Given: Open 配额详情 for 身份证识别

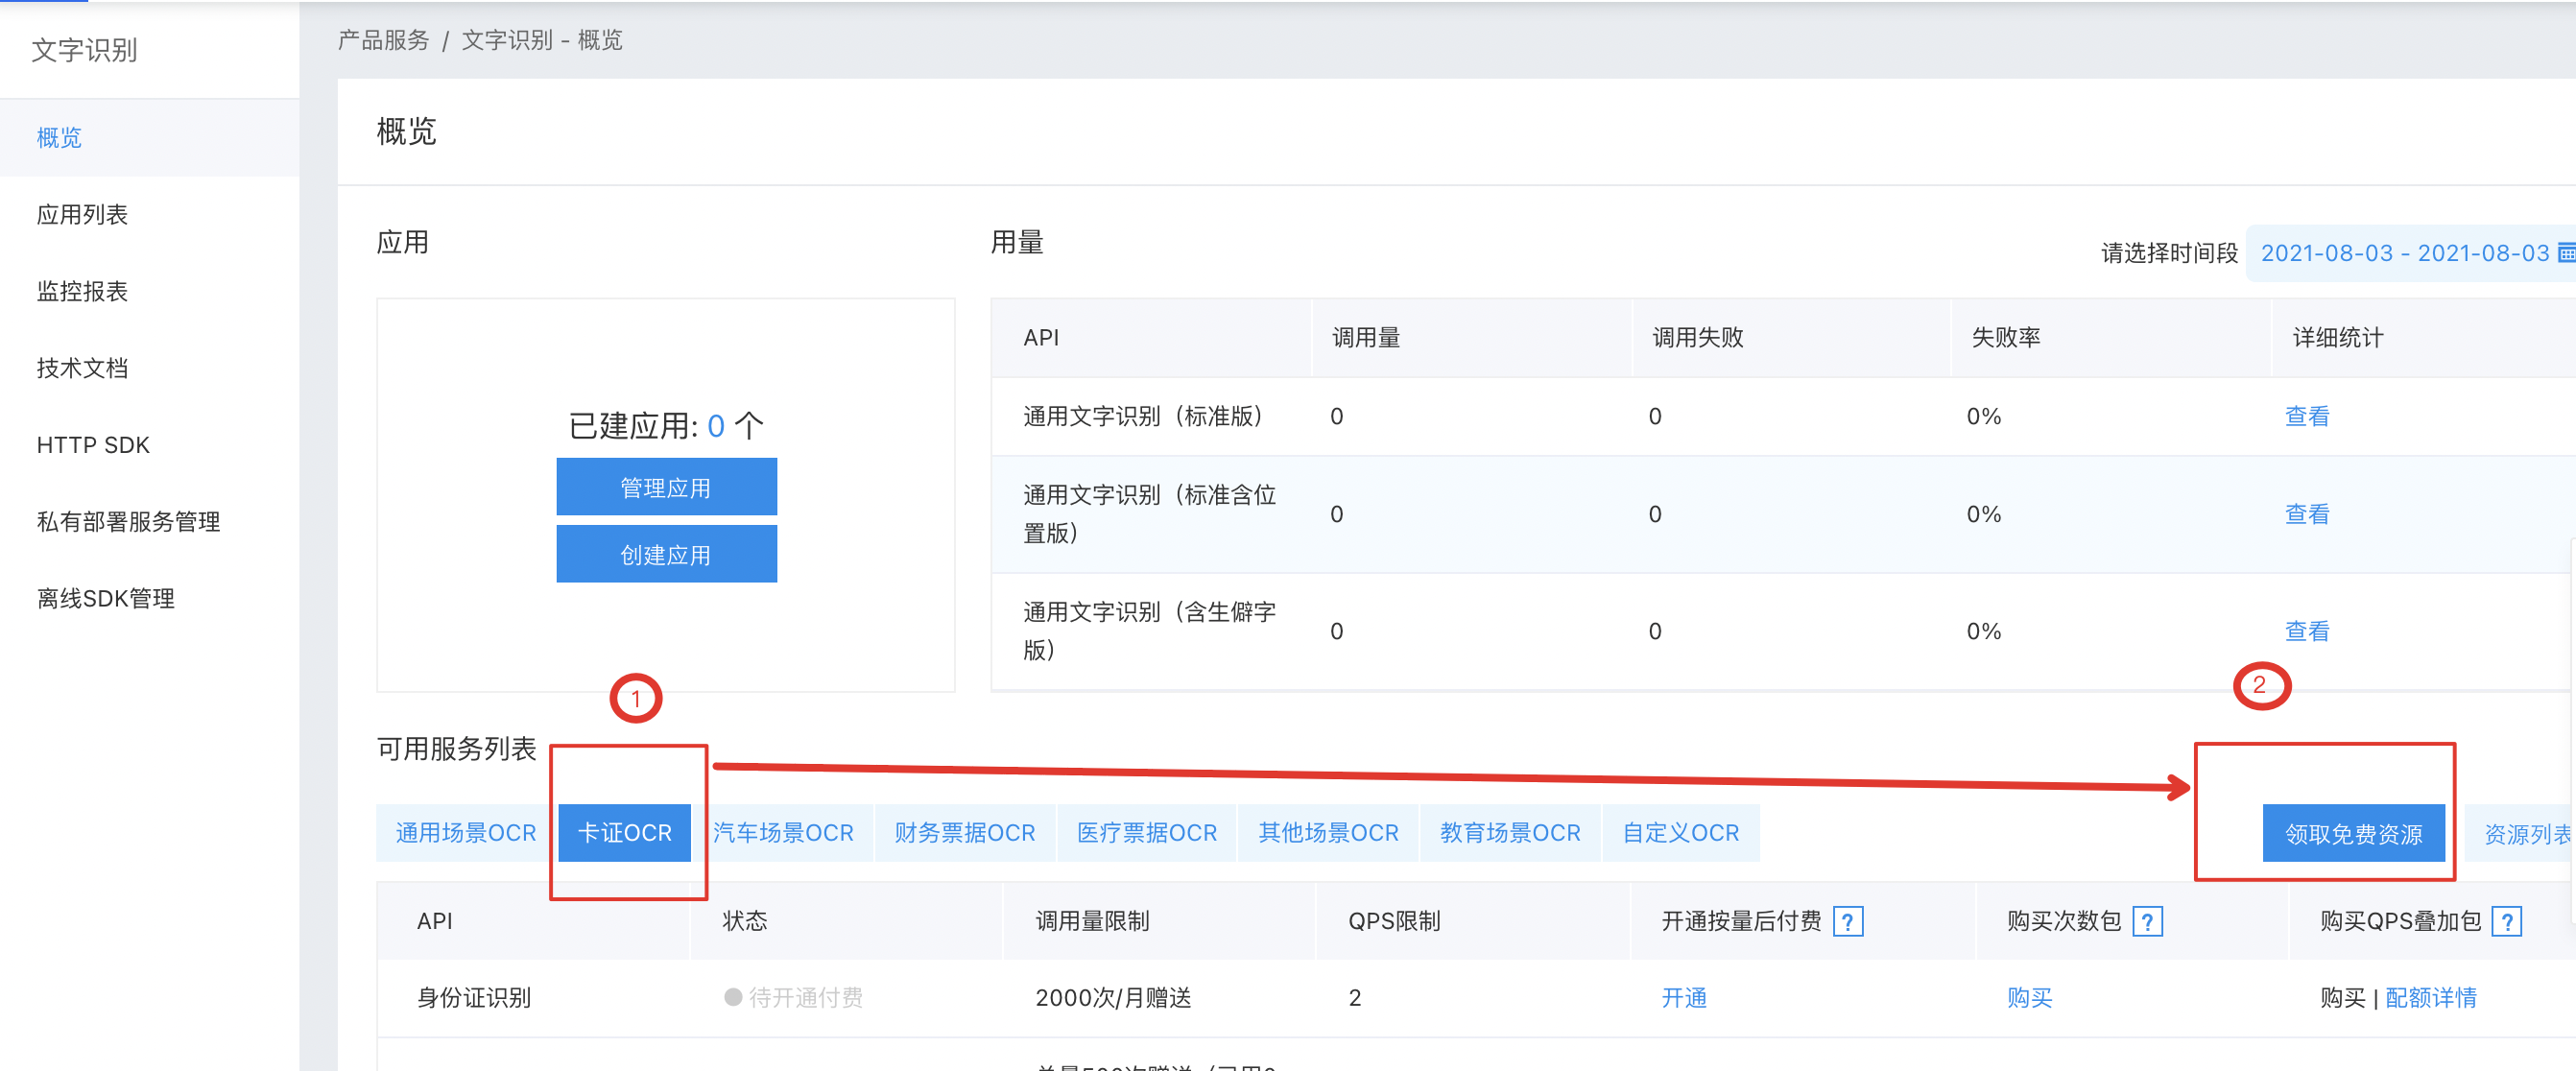Looking at the screenshot, I should 2431,998.
